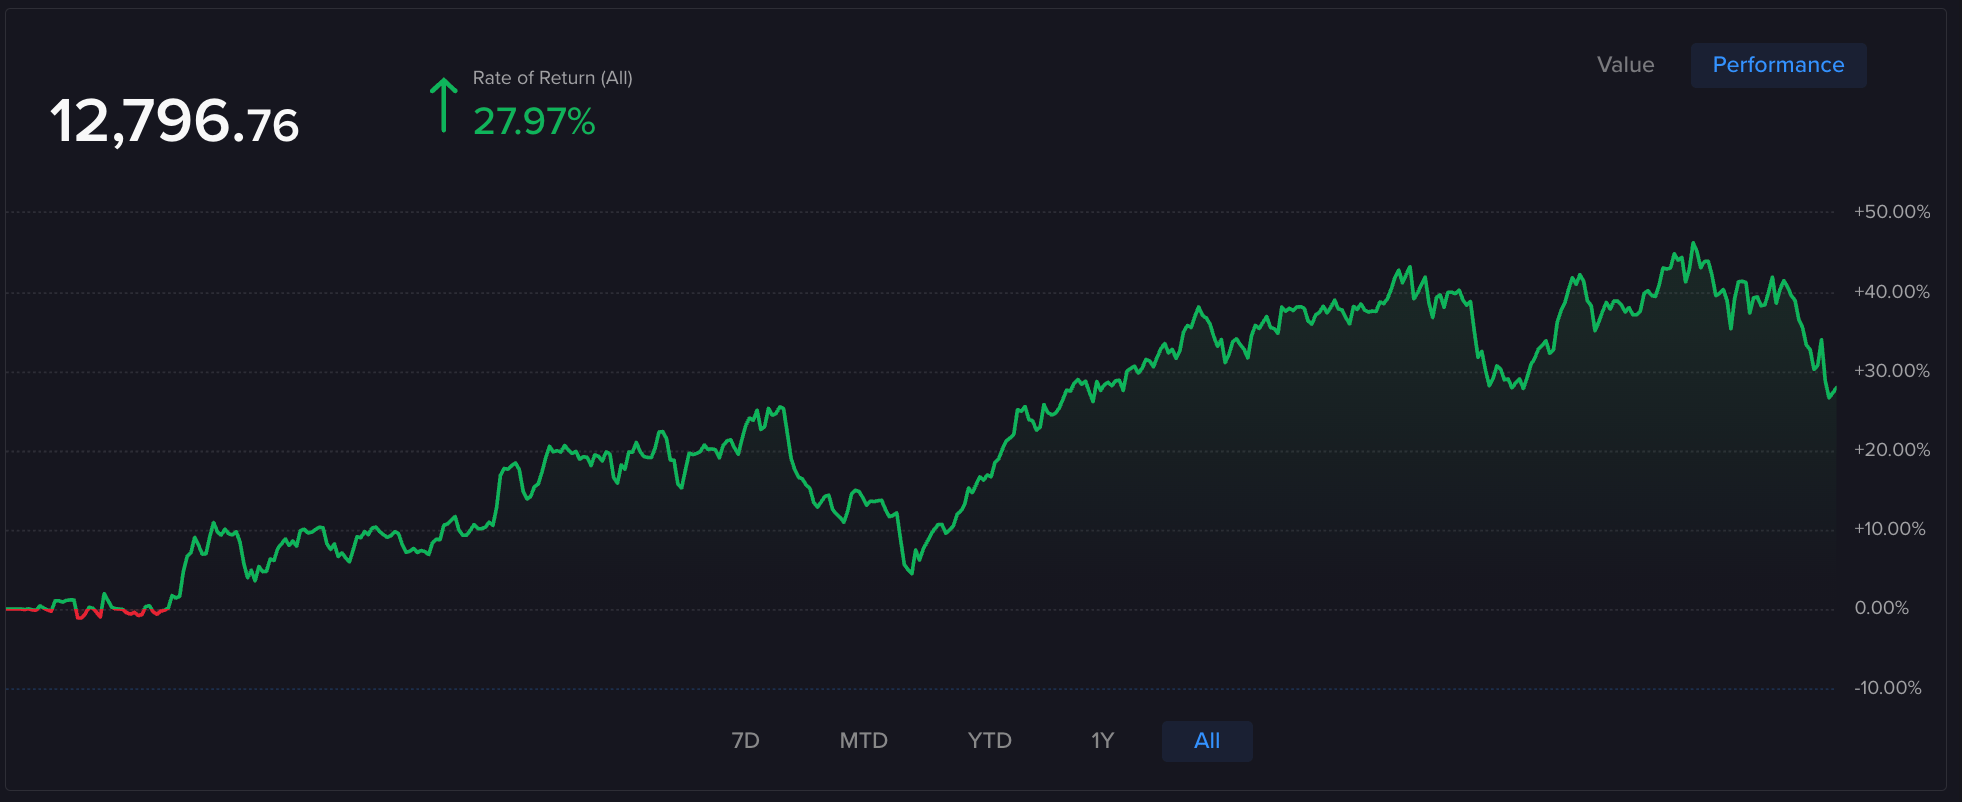Click the +30.00% axis label
1962x802 pixels.
1892,371
